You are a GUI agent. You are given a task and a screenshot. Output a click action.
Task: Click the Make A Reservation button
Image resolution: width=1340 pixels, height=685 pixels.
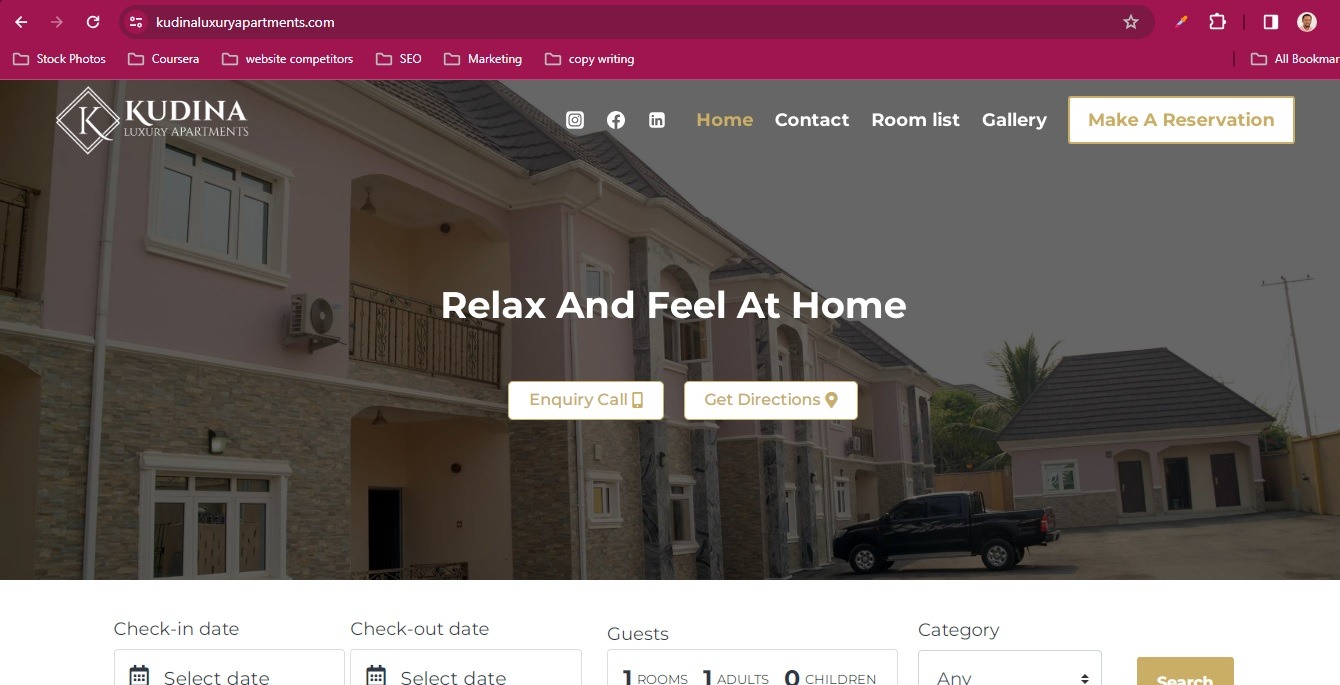click(x=1181, y=120)
